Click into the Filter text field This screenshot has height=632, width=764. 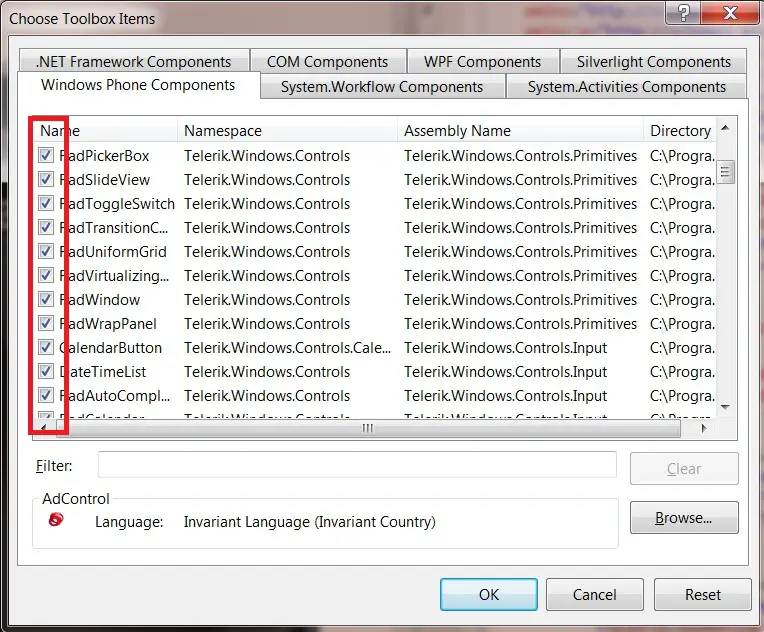[x=357, y=465]
